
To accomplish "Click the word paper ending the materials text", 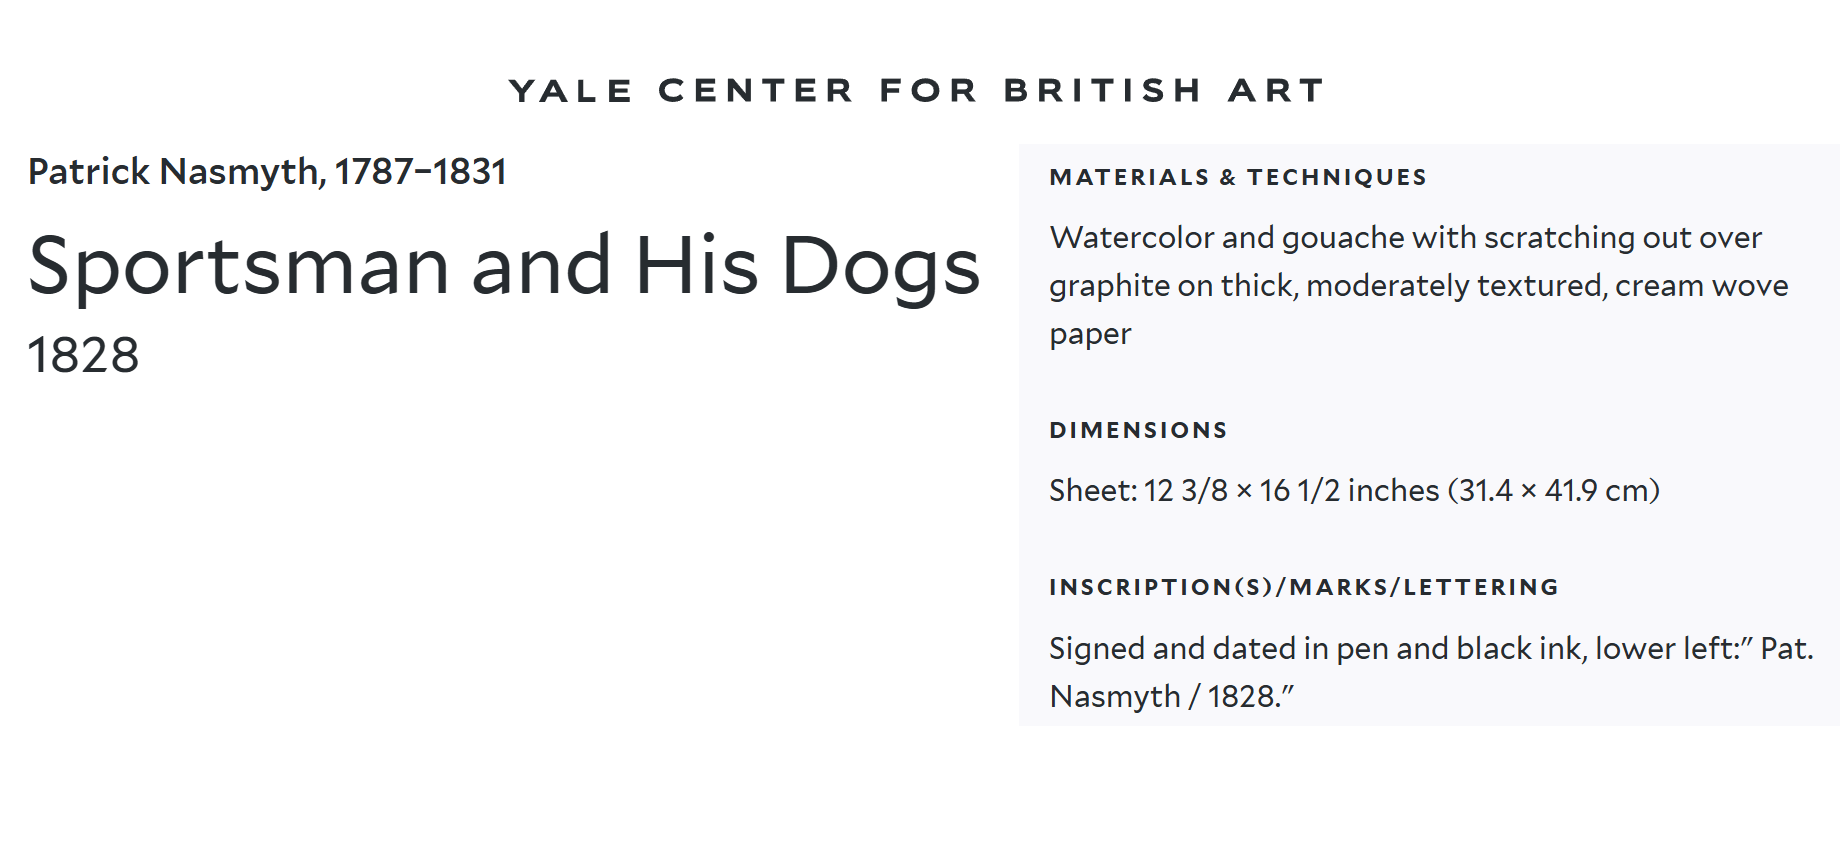I will (1090, 334).
